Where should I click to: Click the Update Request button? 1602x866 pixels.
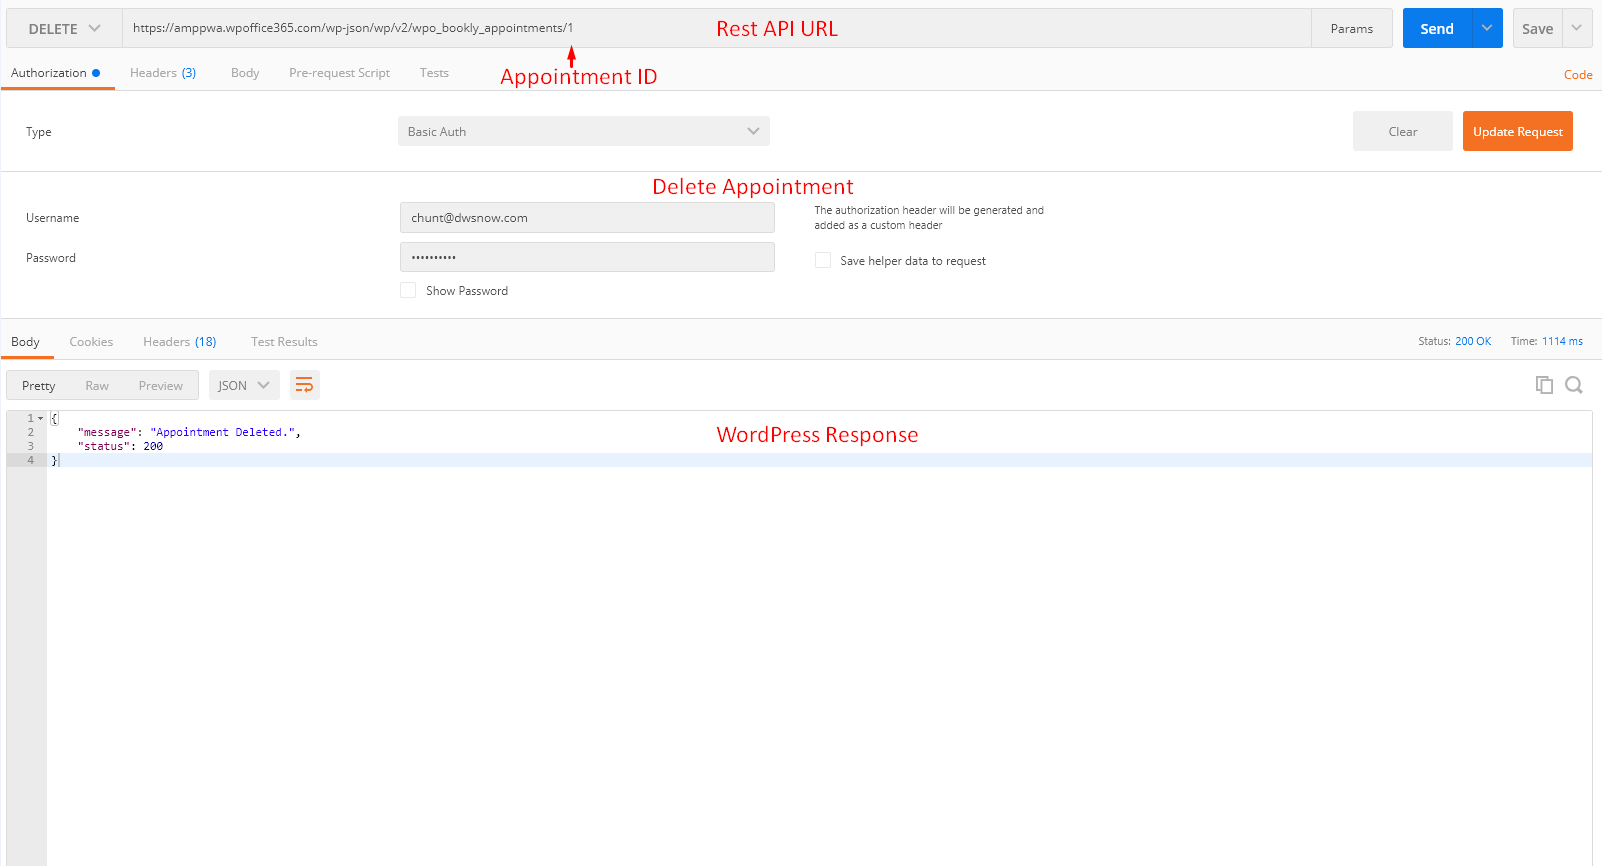tap(1518, 131)
